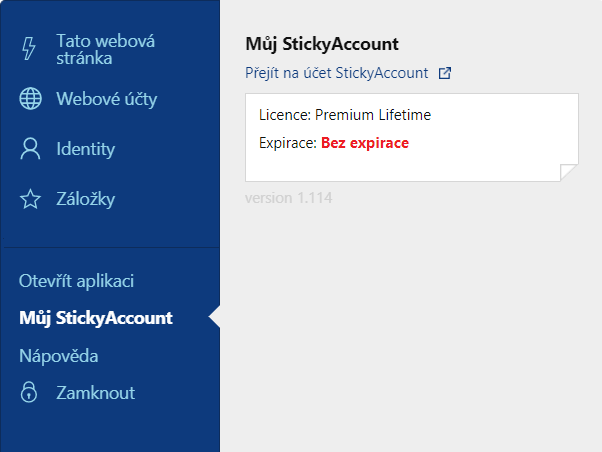Select the Webové účty menu entry
This screenshot has width=602, height=452.
pyautogui.click(x=107, y=99)
